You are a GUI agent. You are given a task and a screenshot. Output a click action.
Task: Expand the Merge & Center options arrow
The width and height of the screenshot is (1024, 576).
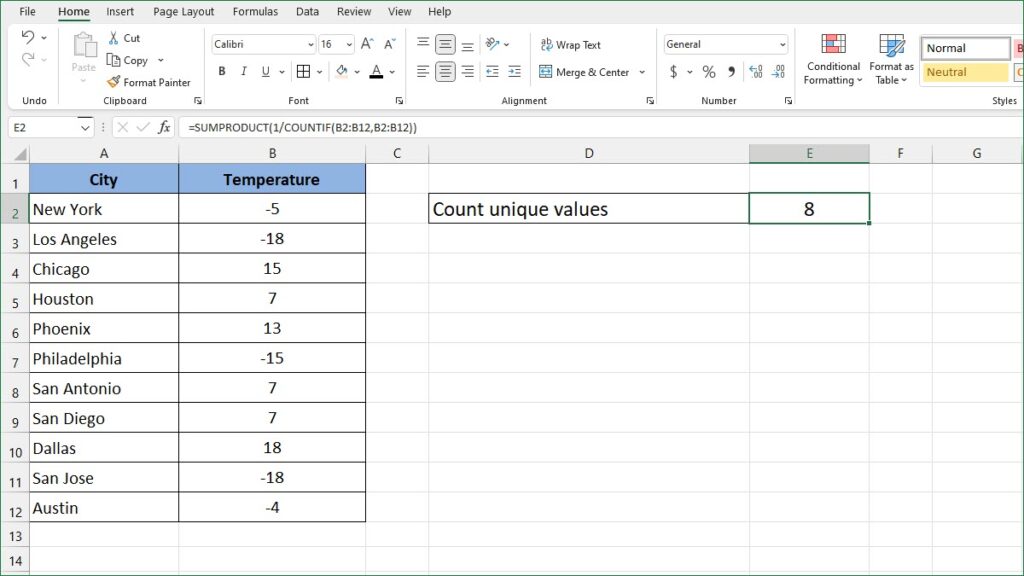pyautogui.click(x=641, y=71)
